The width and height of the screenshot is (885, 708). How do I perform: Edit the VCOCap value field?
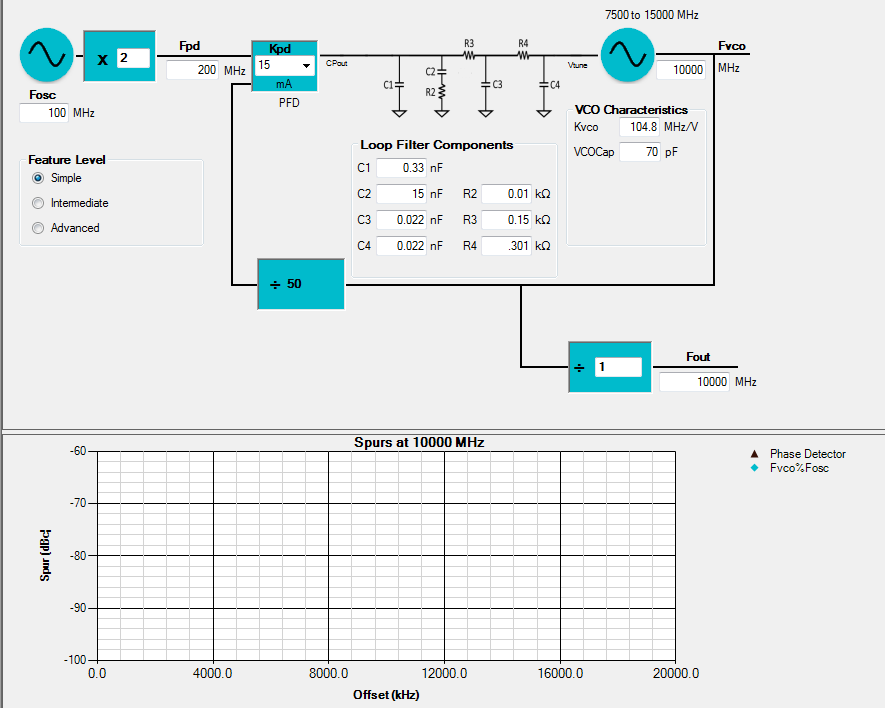[x=639, y=152]
